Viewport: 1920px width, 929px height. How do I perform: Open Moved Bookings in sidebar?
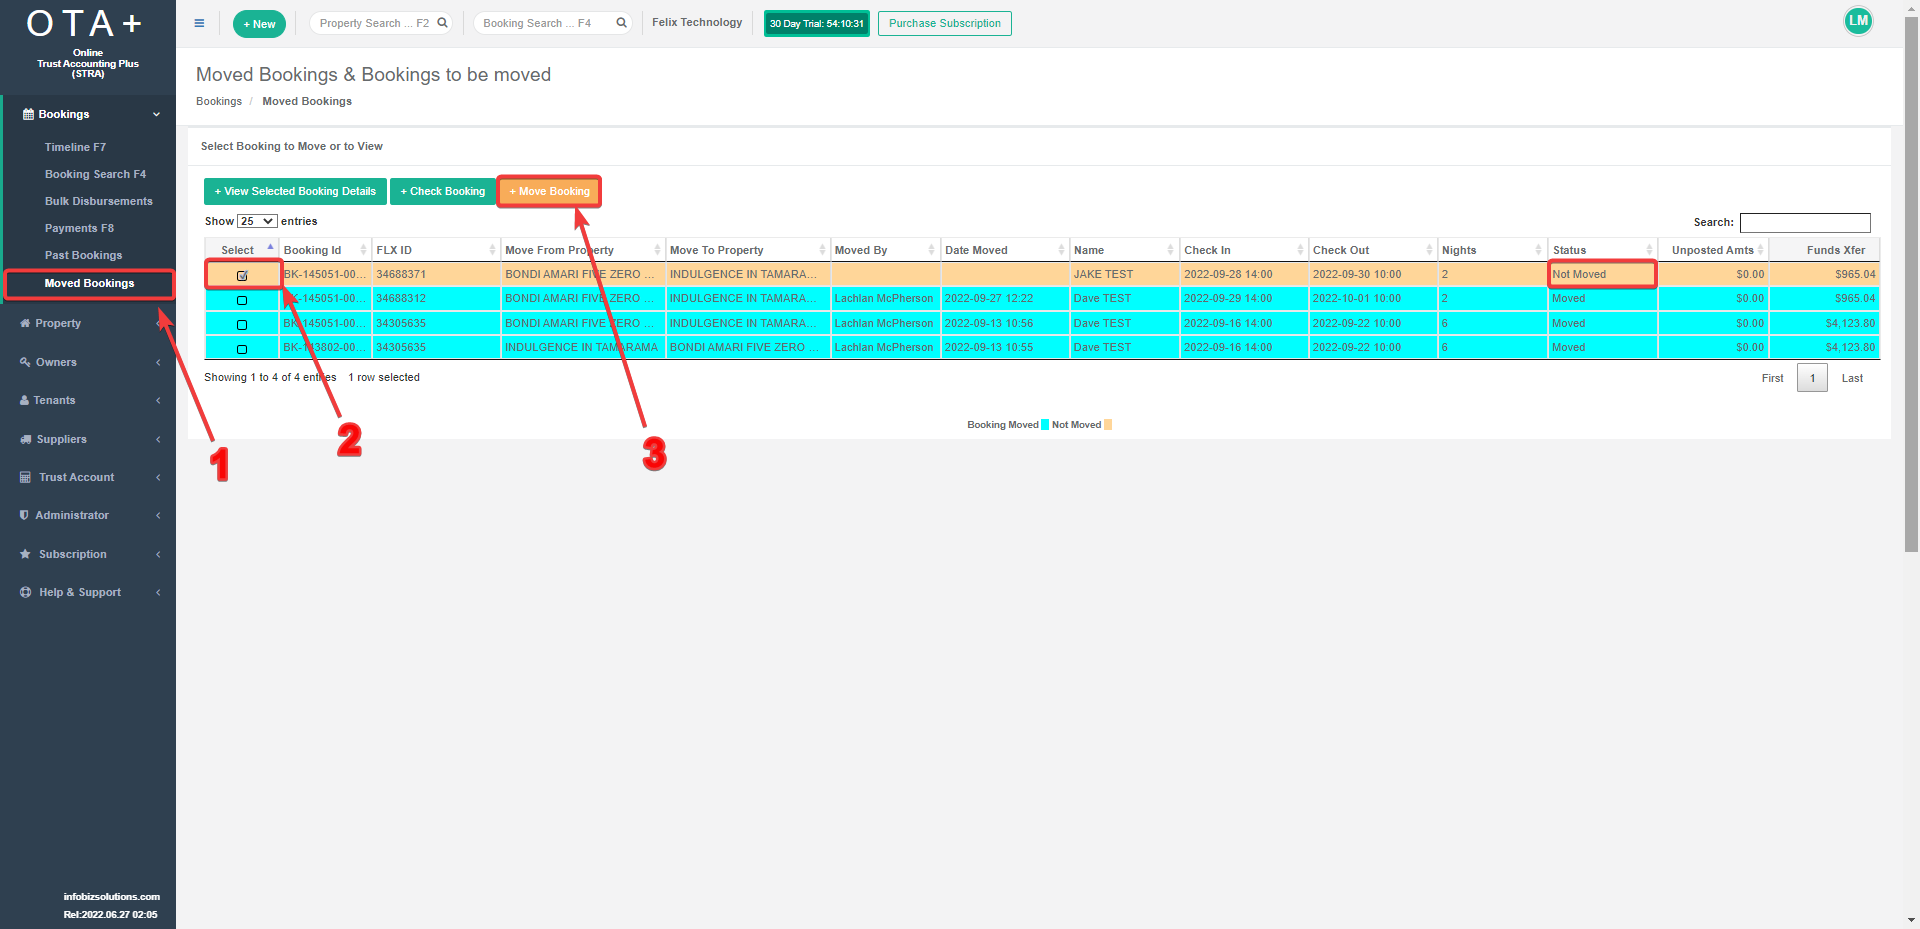[x=89, y=283]
